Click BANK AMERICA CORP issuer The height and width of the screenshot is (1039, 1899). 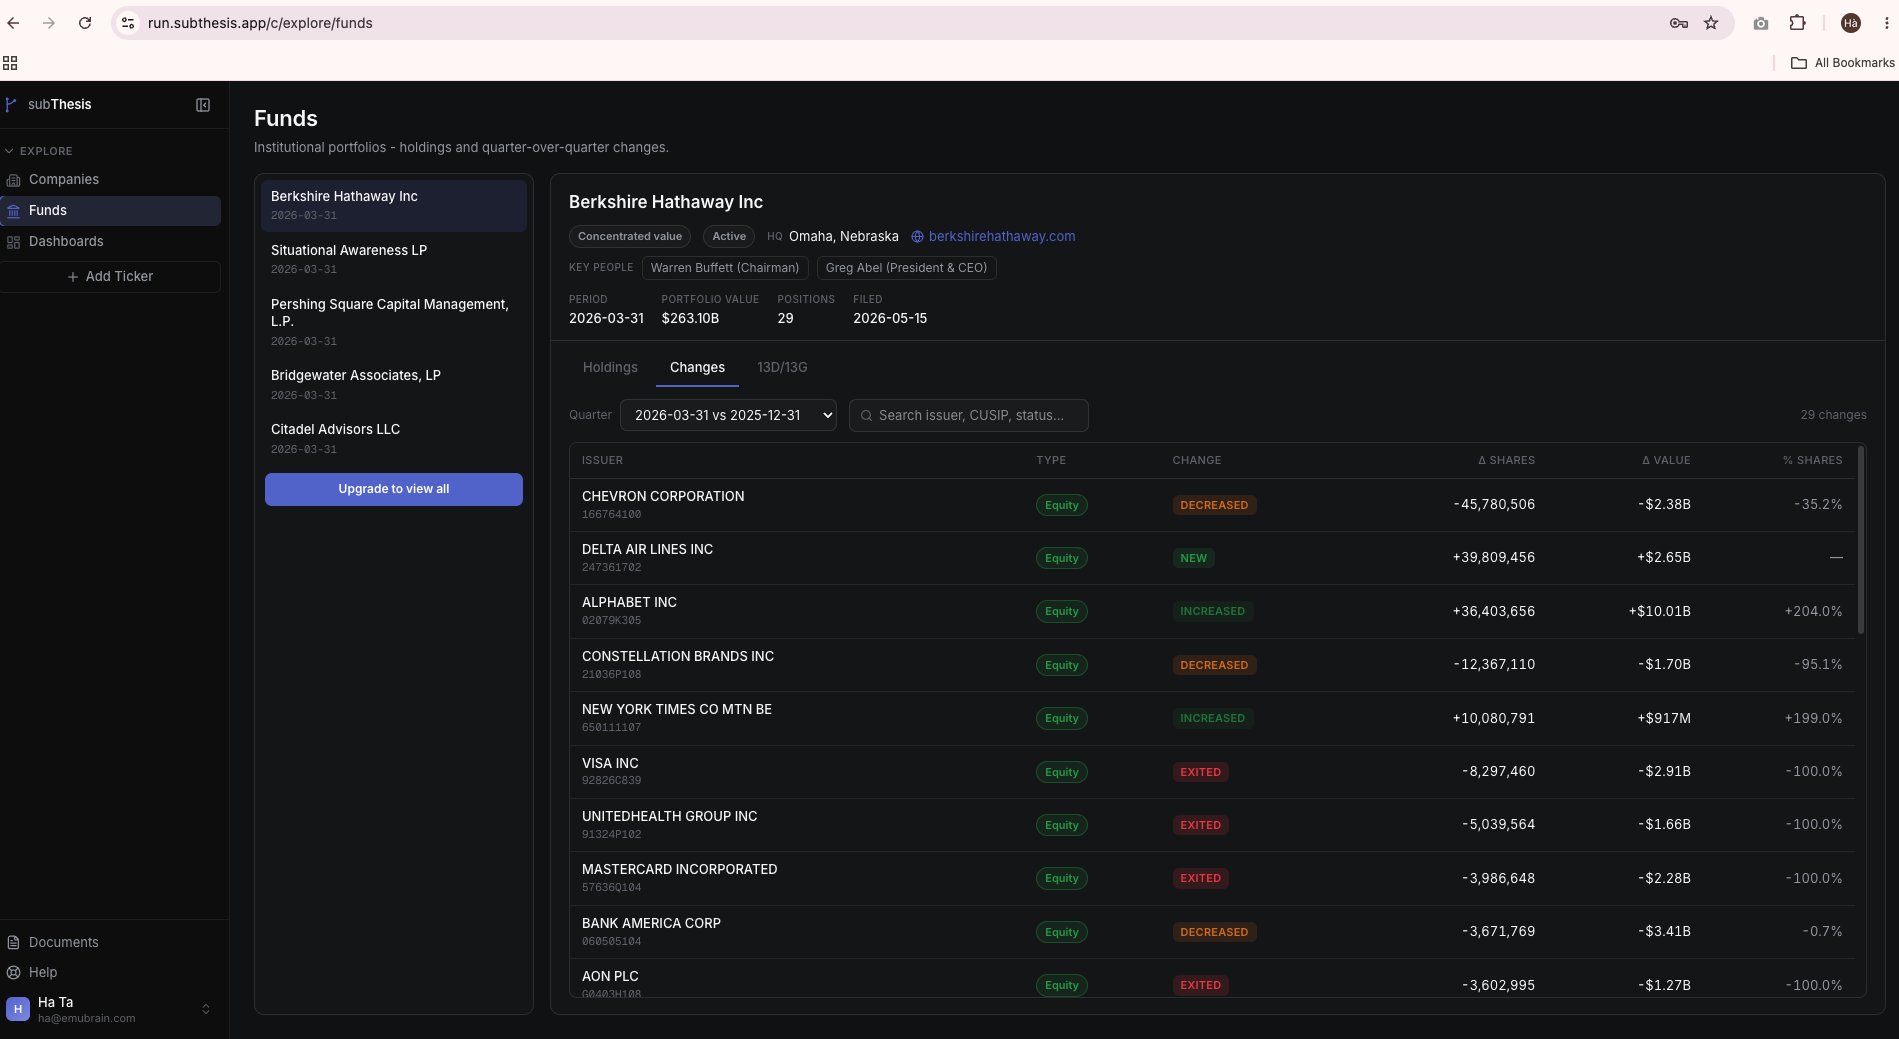(x=651, y=924)
